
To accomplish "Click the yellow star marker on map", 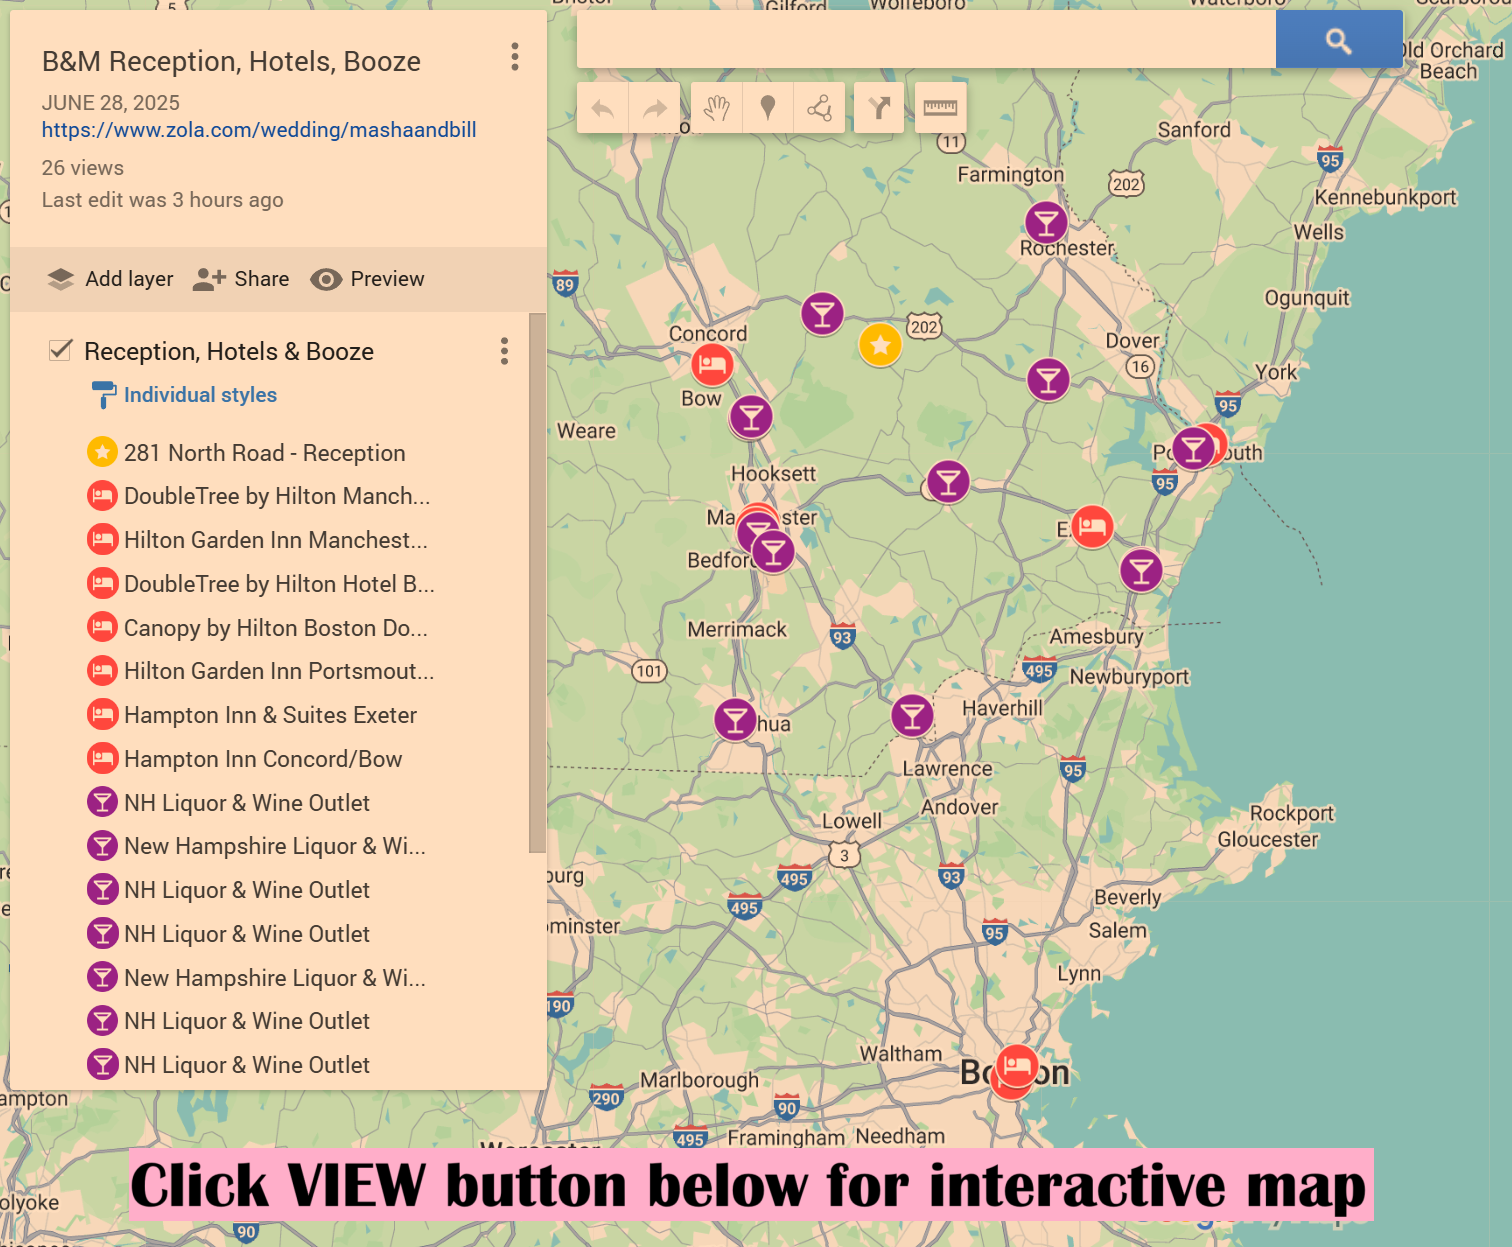I will click(880, 345).
